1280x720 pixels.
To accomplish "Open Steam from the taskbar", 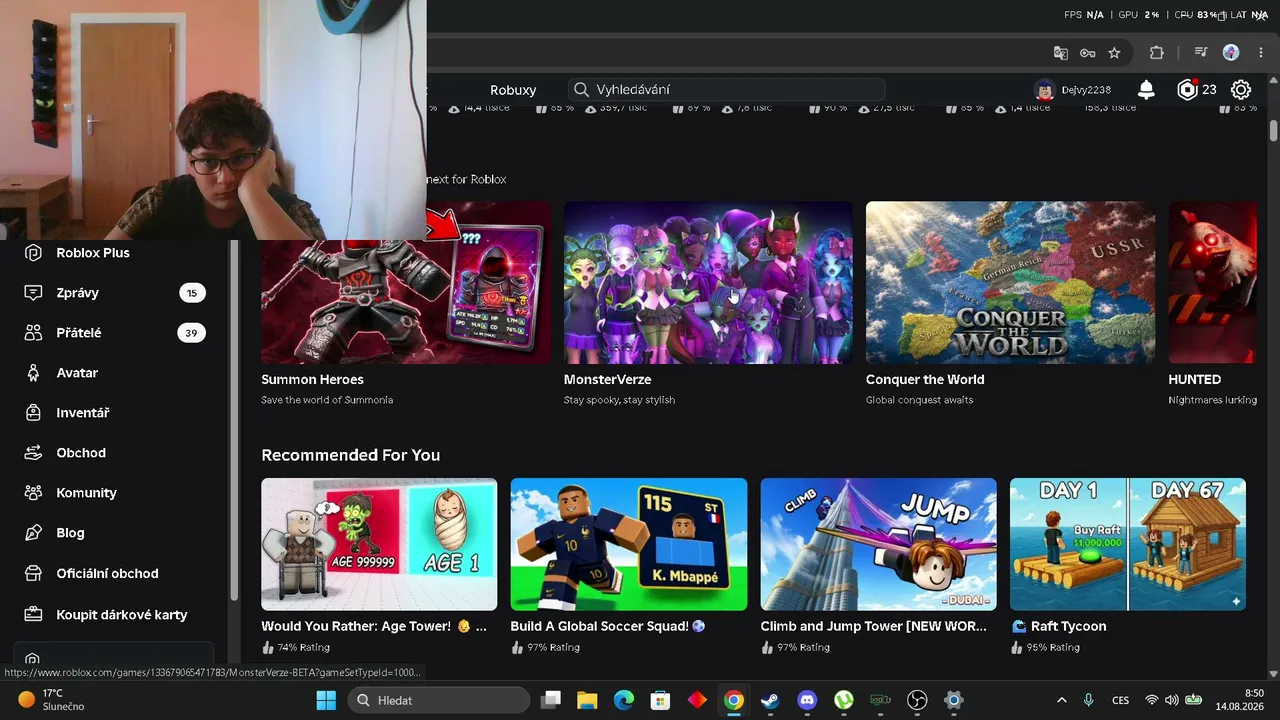I will point(770,700).
